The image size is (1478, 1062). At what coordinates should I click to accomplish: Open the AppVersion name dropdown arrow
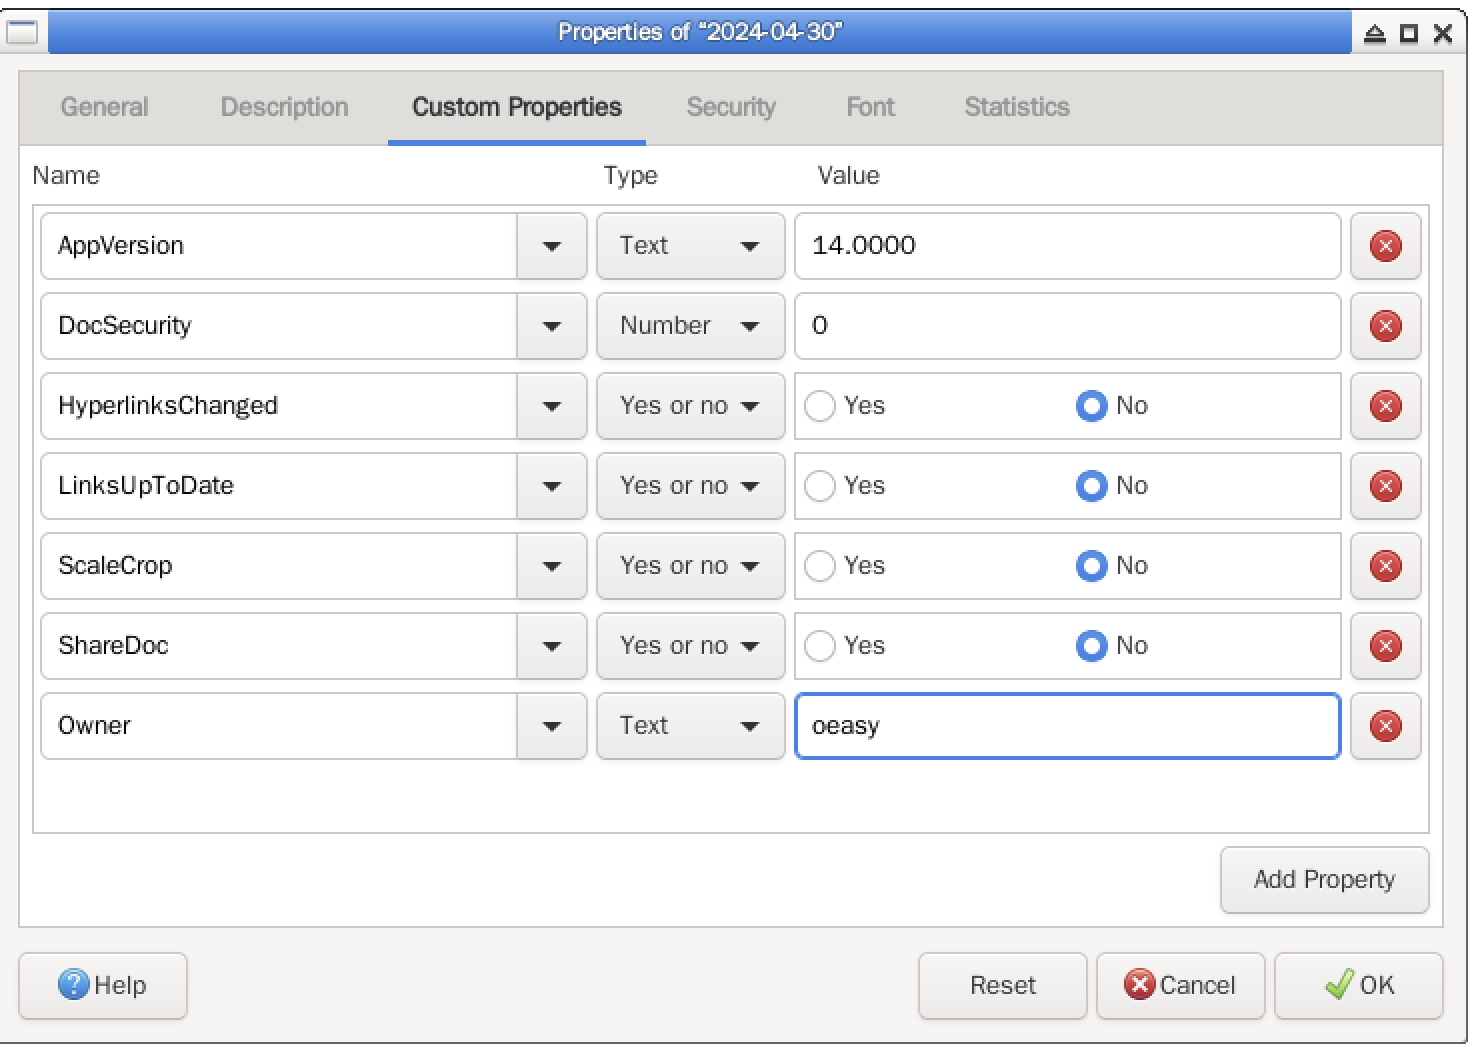[x=552, y=246]
